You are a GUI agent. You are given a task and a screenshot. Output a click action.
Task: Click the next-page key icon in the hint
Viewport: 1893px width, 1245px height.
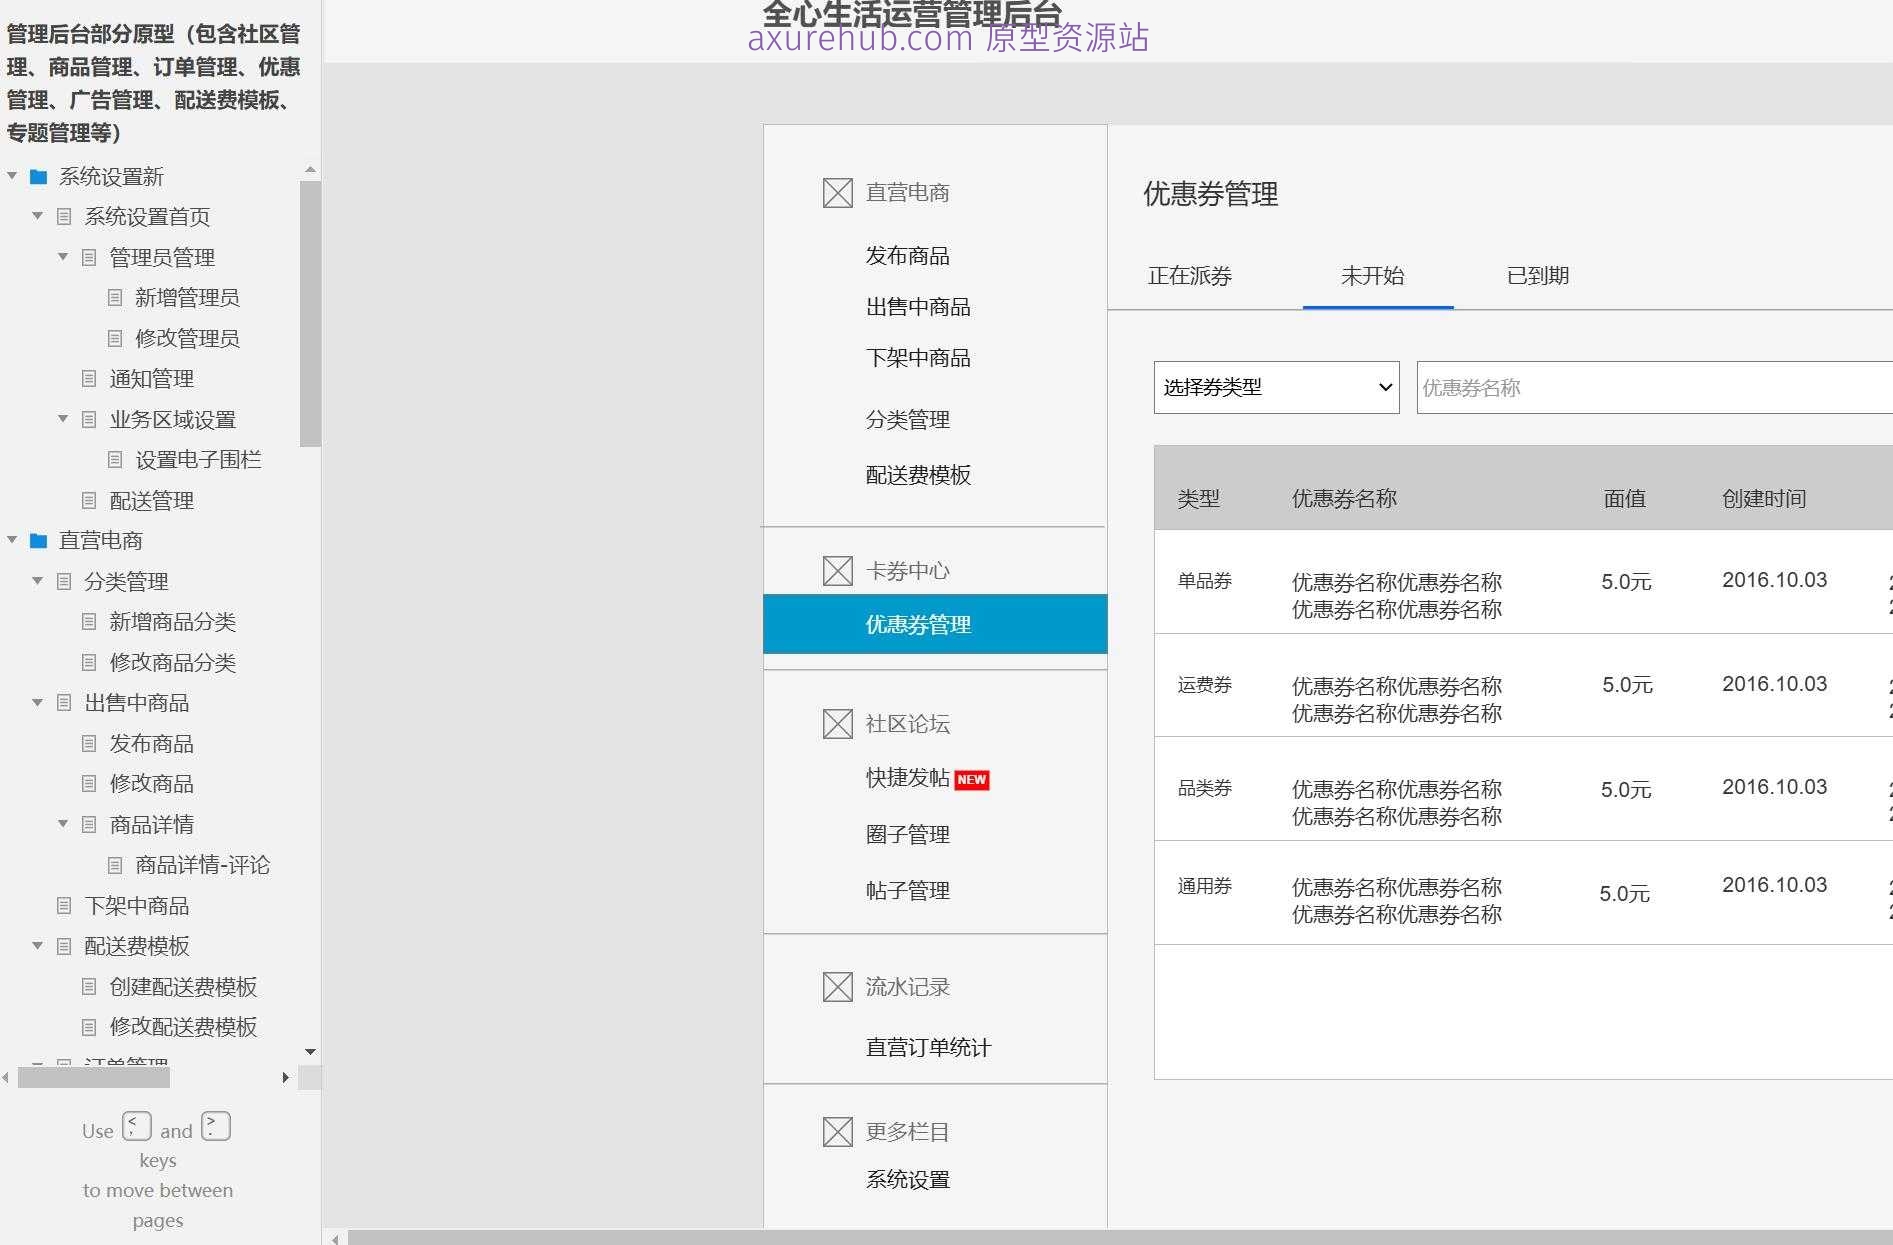[x=216, y=1126]
